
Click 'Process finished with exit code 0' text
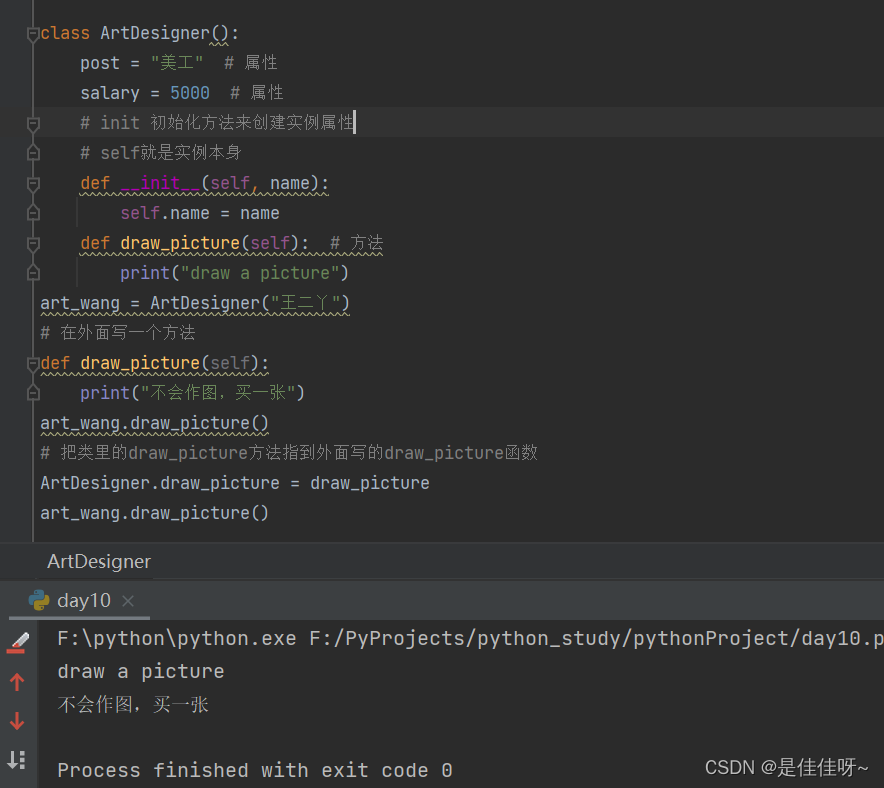255,770
